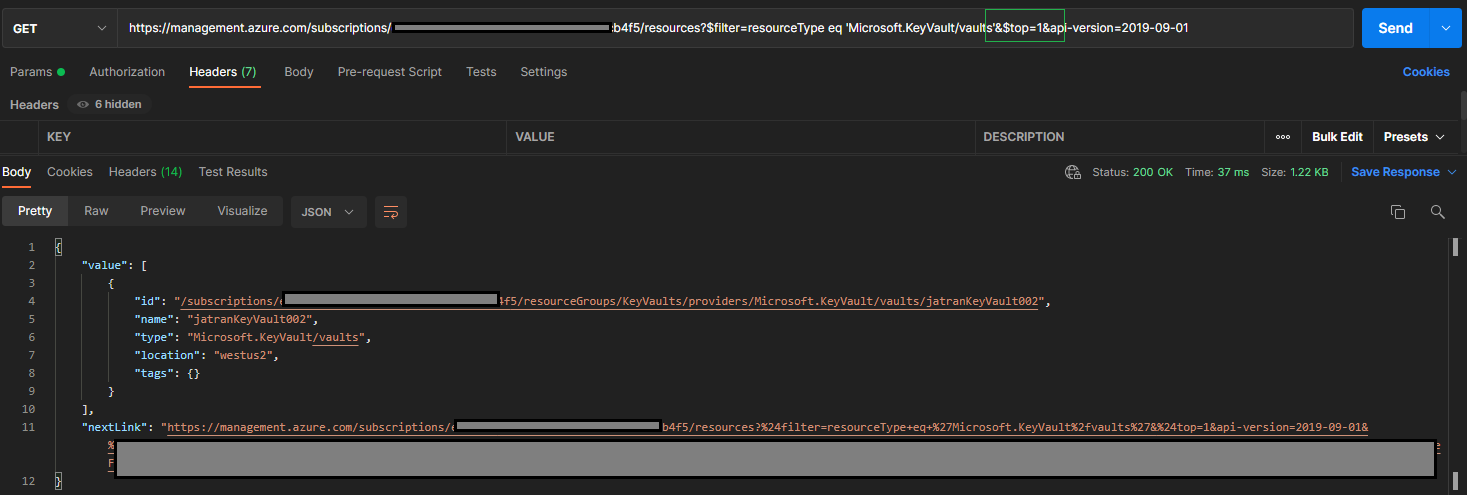The image size is (1467, 495).
Task: Open the response Headers (14) tab
Action: [x=146, y=172]
